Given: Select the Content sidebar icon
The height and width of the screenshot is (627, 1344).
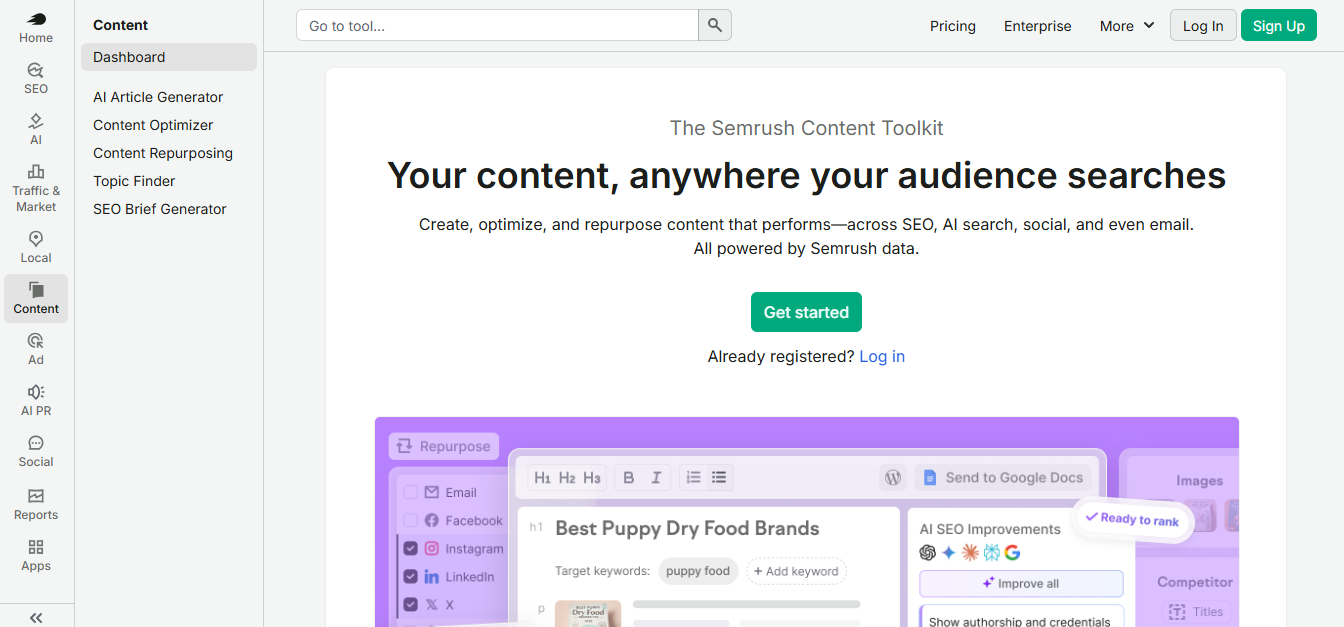Looking at the screenshot, I should click(x=36, y=298).
